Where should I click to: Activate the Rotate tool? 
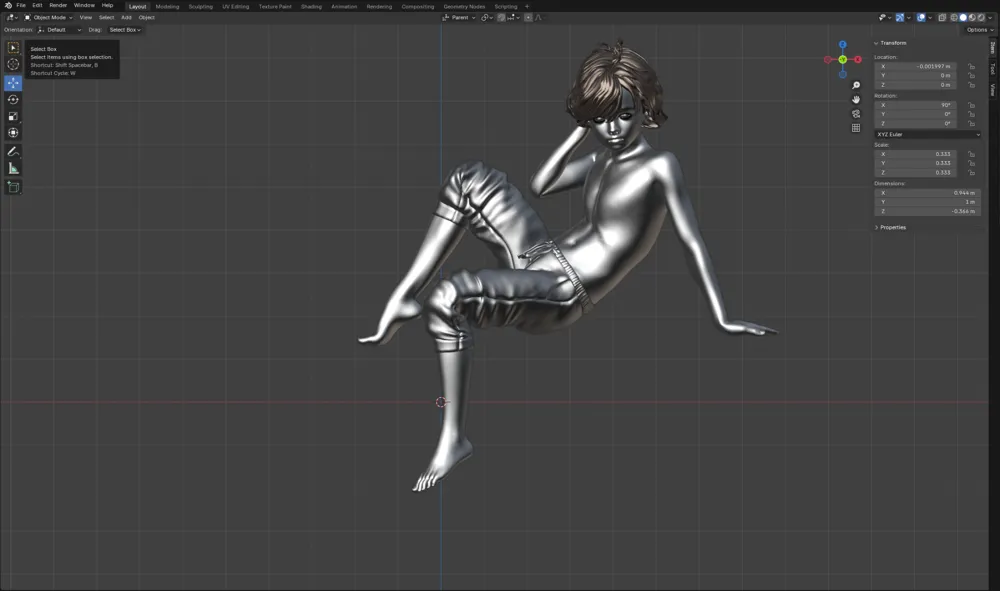pyautogui.click(x=13, y=99)
